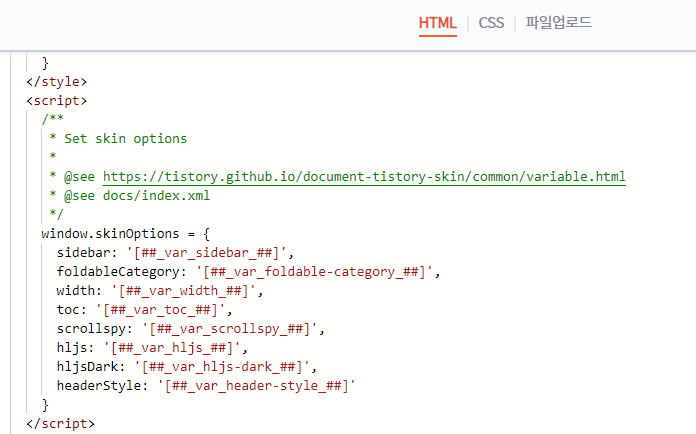Switch to the HTML tab
This screenshot has width=696, height=434.
click(x=437, y=23)
